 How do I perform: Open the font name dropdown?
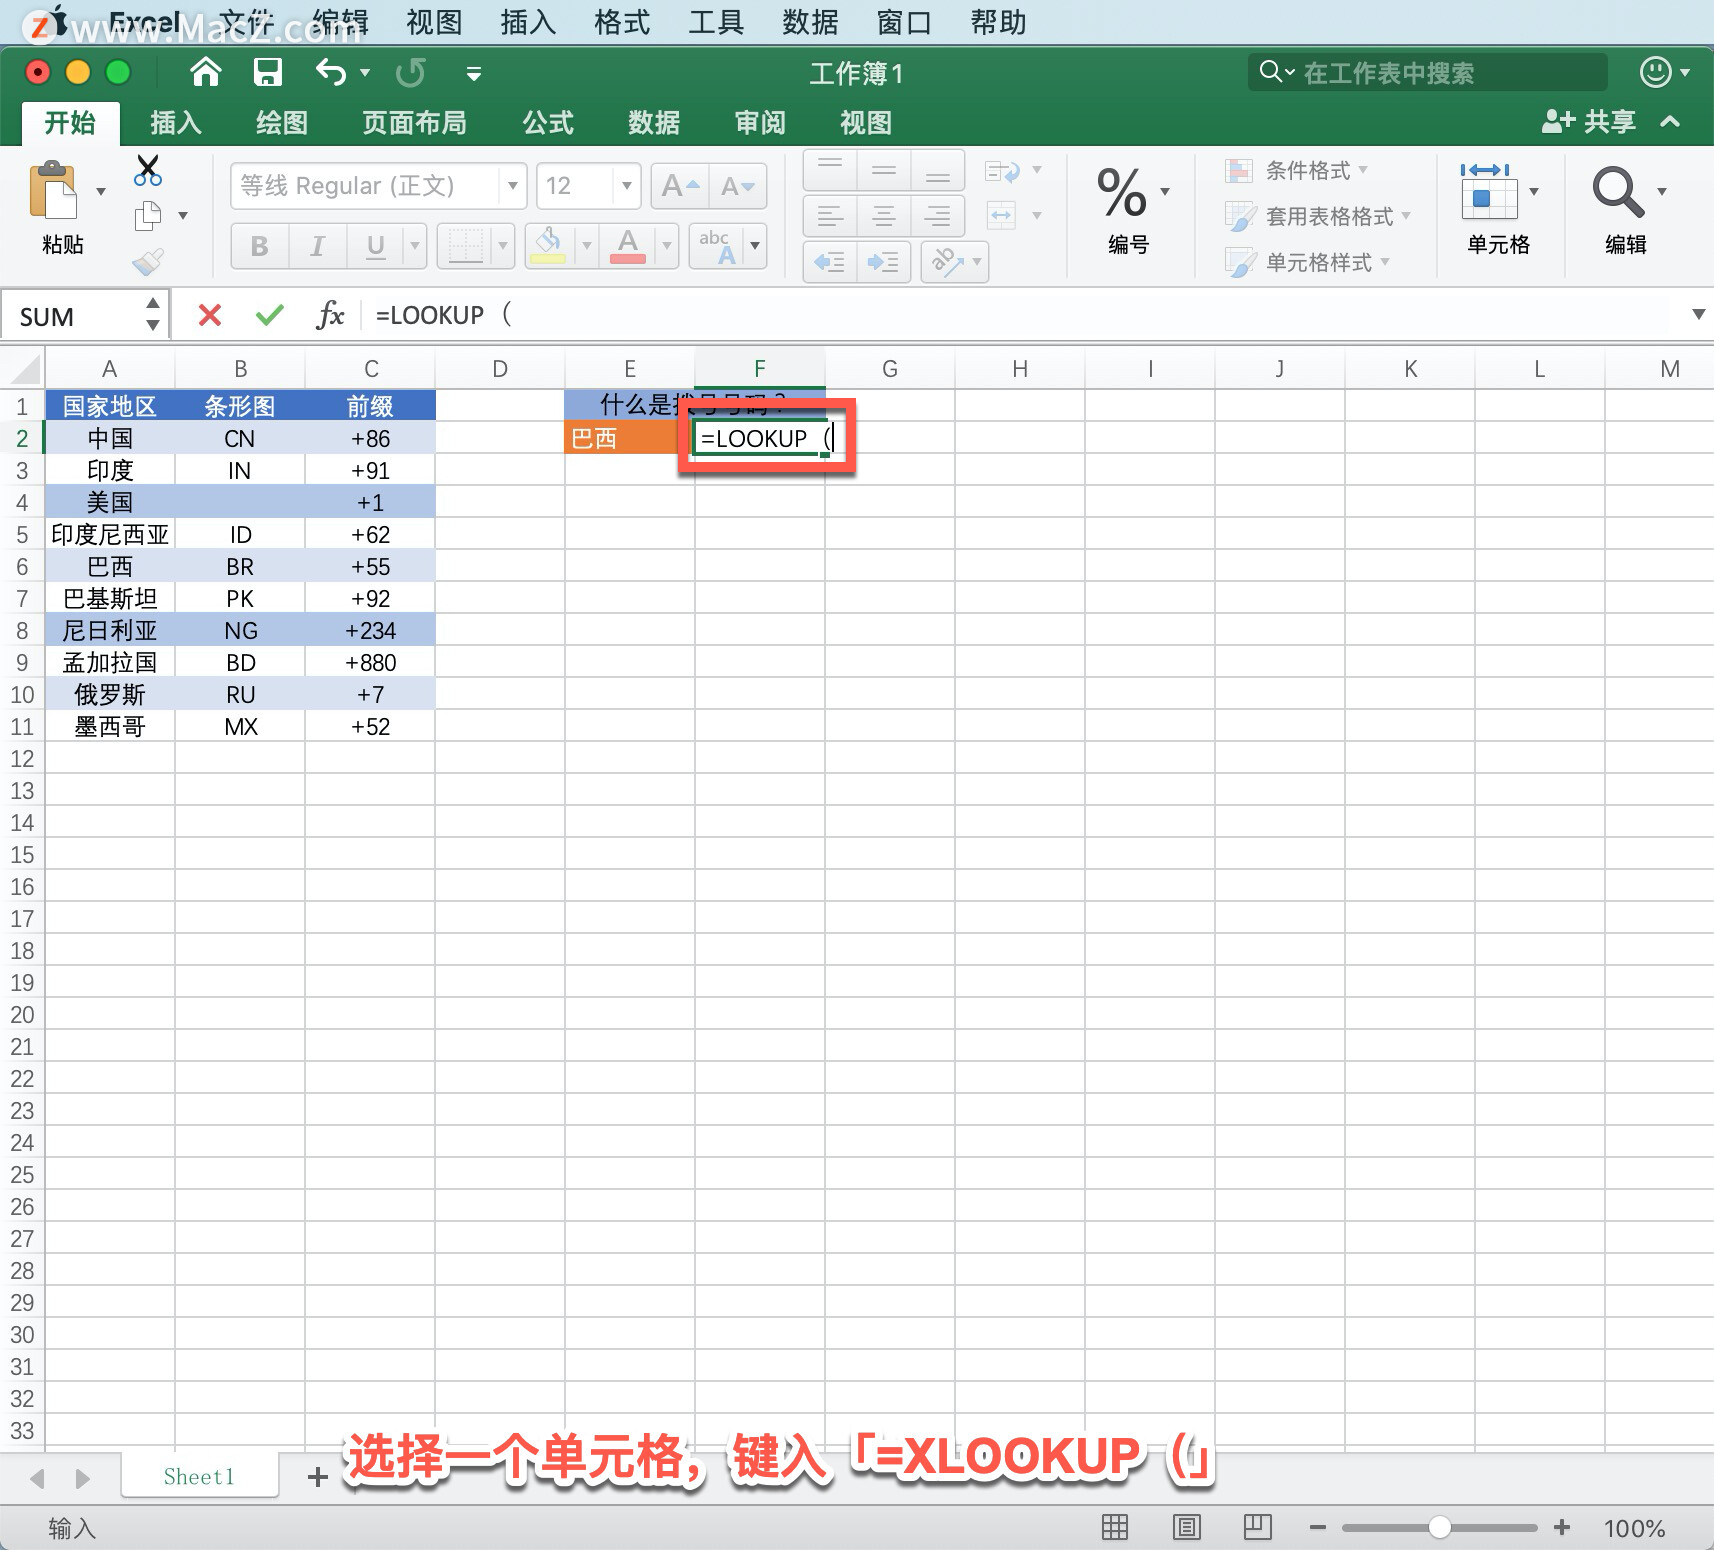click(x=512, y=186)
